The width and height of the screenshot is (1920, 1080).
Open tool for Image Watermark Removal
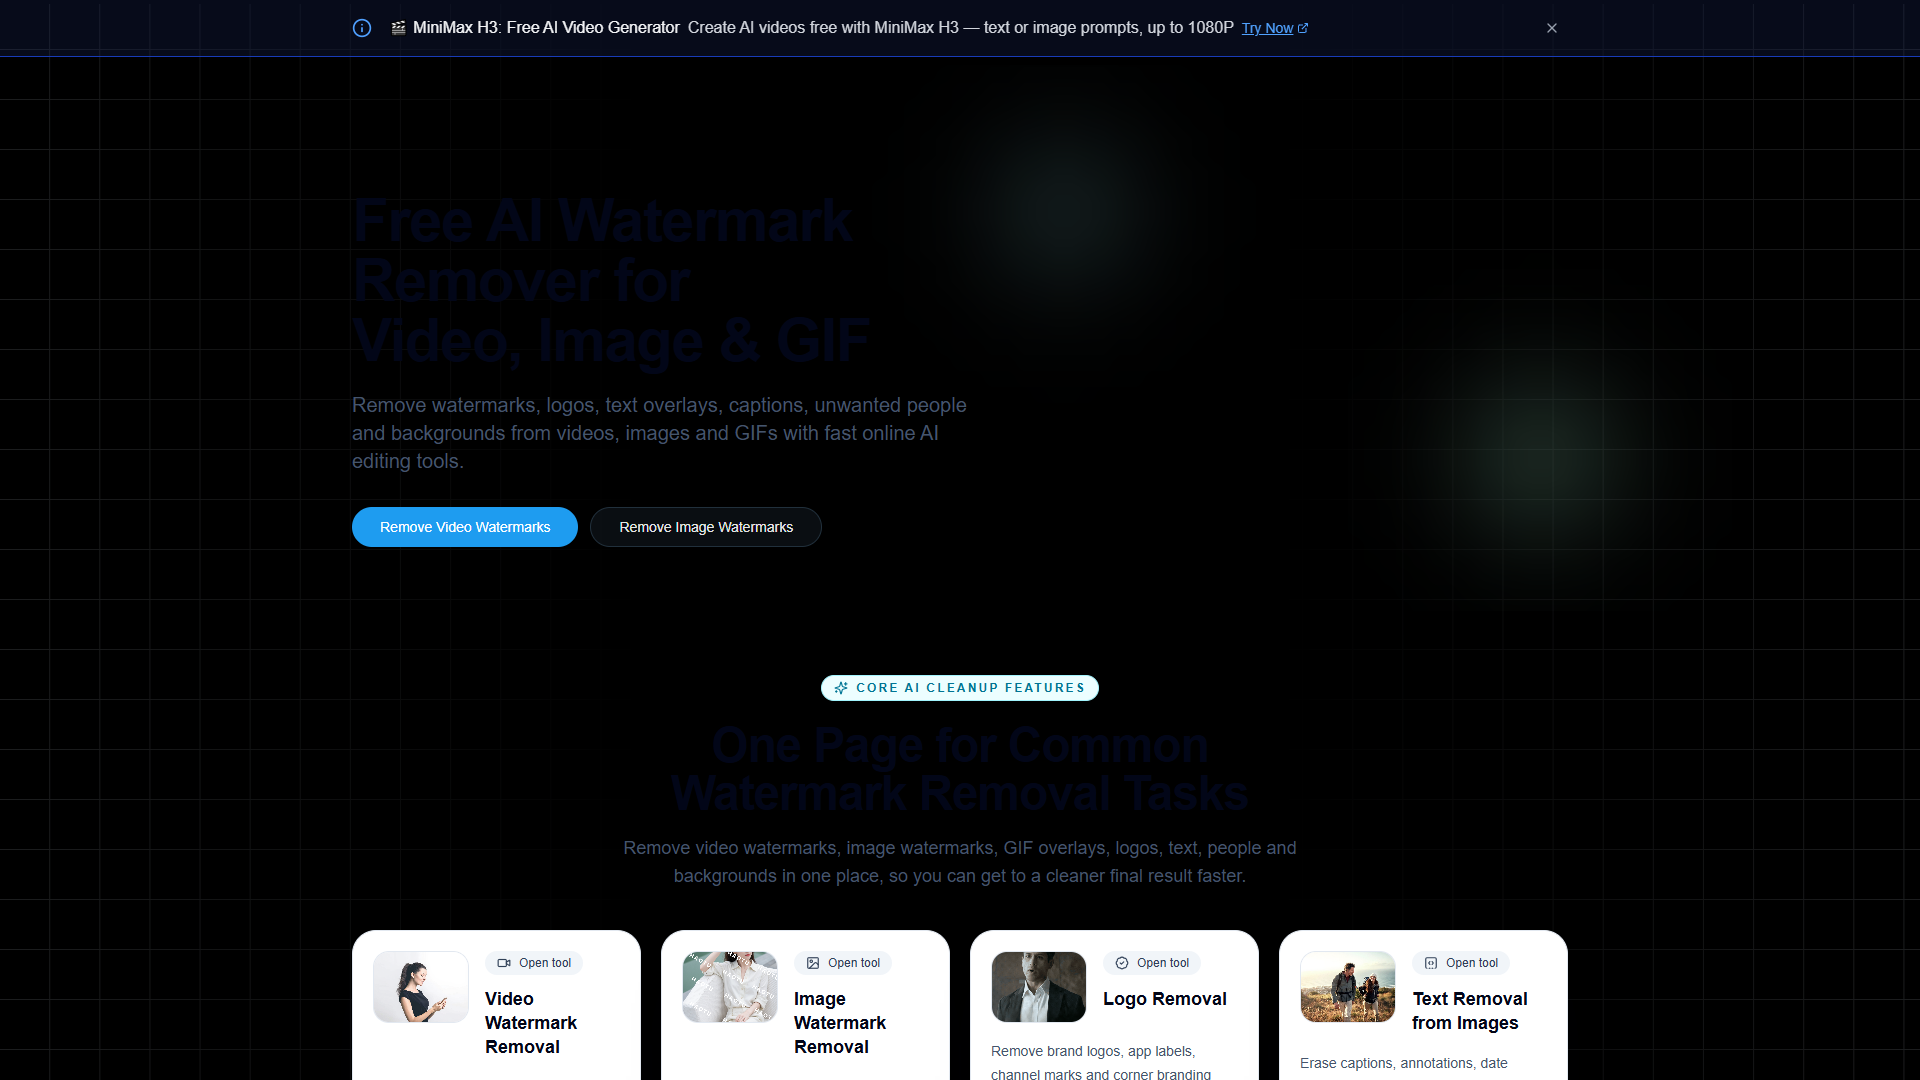843,963
